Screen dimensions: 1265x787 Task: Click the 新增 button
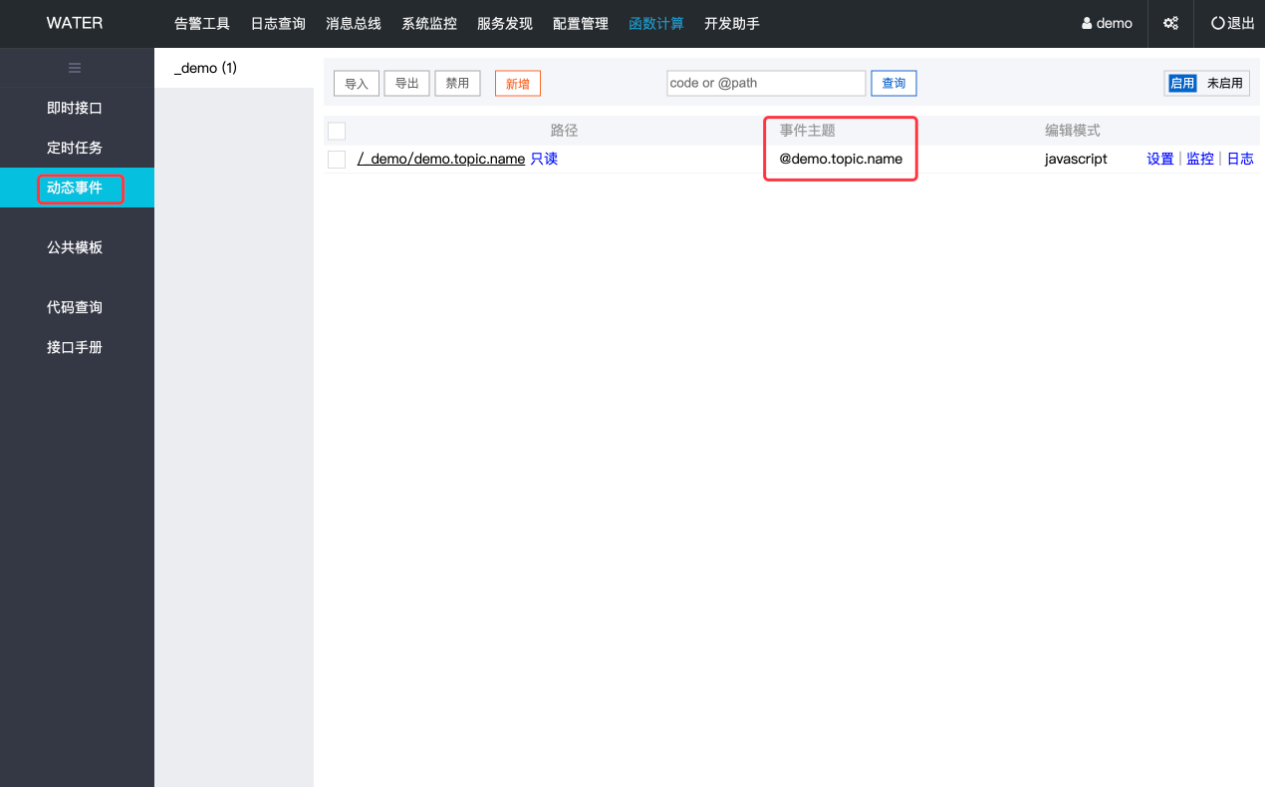(517, 84)
